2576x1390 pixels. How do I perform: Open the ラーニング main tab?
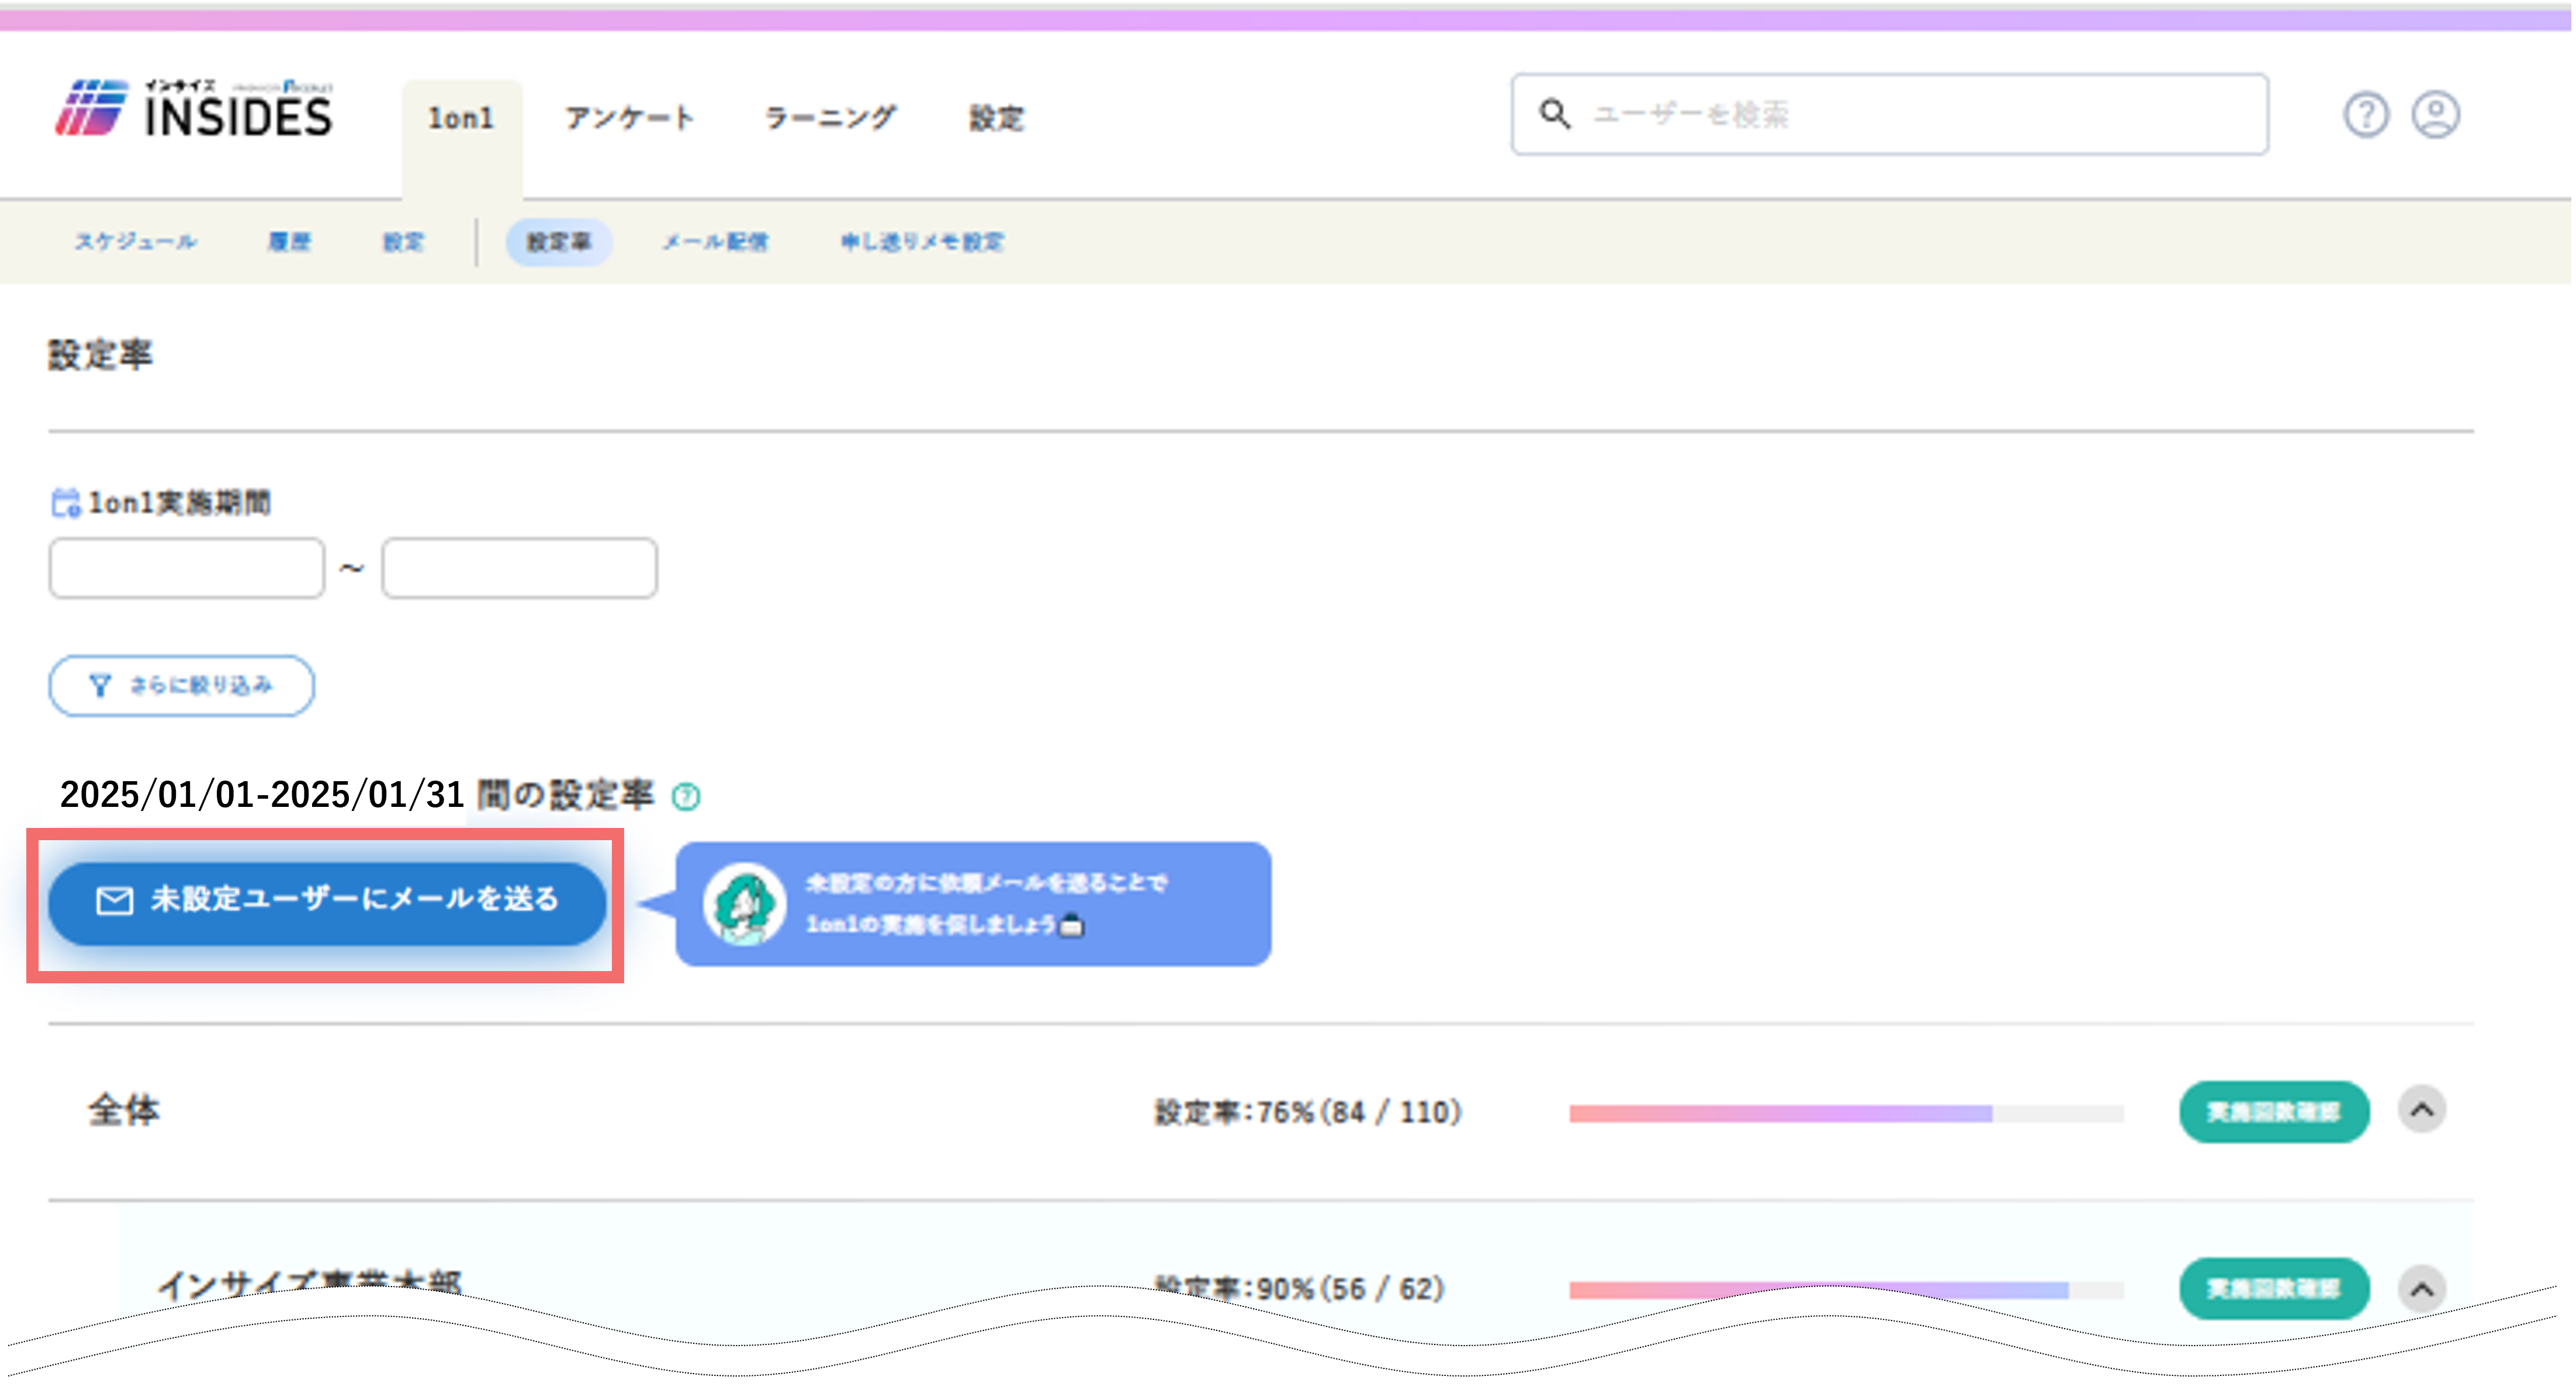(x=830, y=118)
